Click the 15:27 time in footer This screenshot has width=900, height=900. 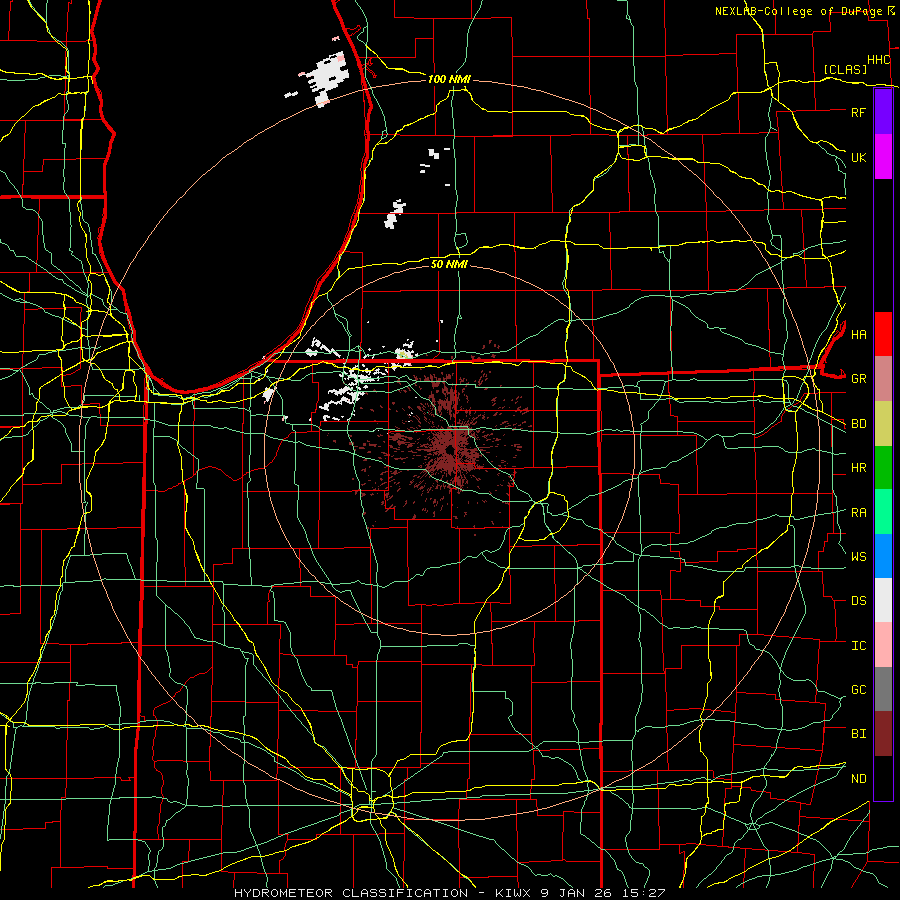[643, 893]
